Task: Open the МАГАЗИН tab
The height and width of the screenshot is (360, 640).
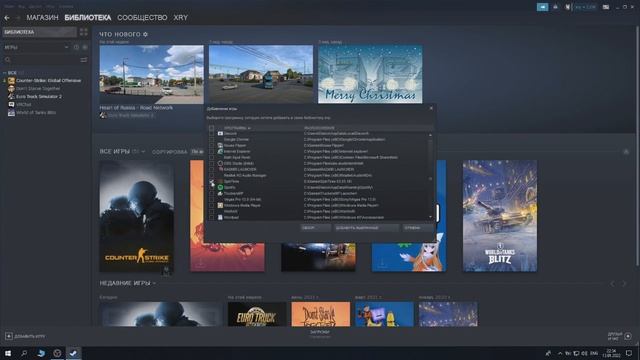Action: coord(42,18)
